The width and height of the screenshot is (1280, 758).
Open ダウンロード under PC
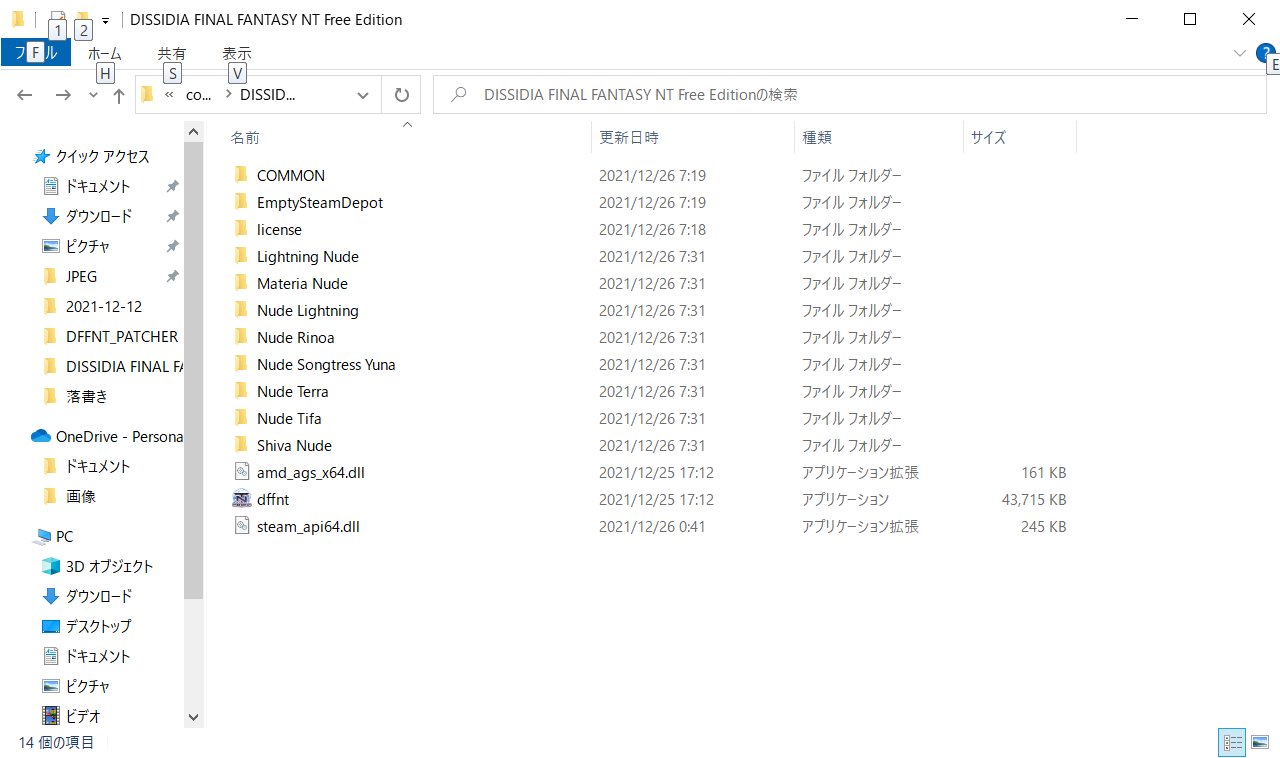[x=99, y=596]
